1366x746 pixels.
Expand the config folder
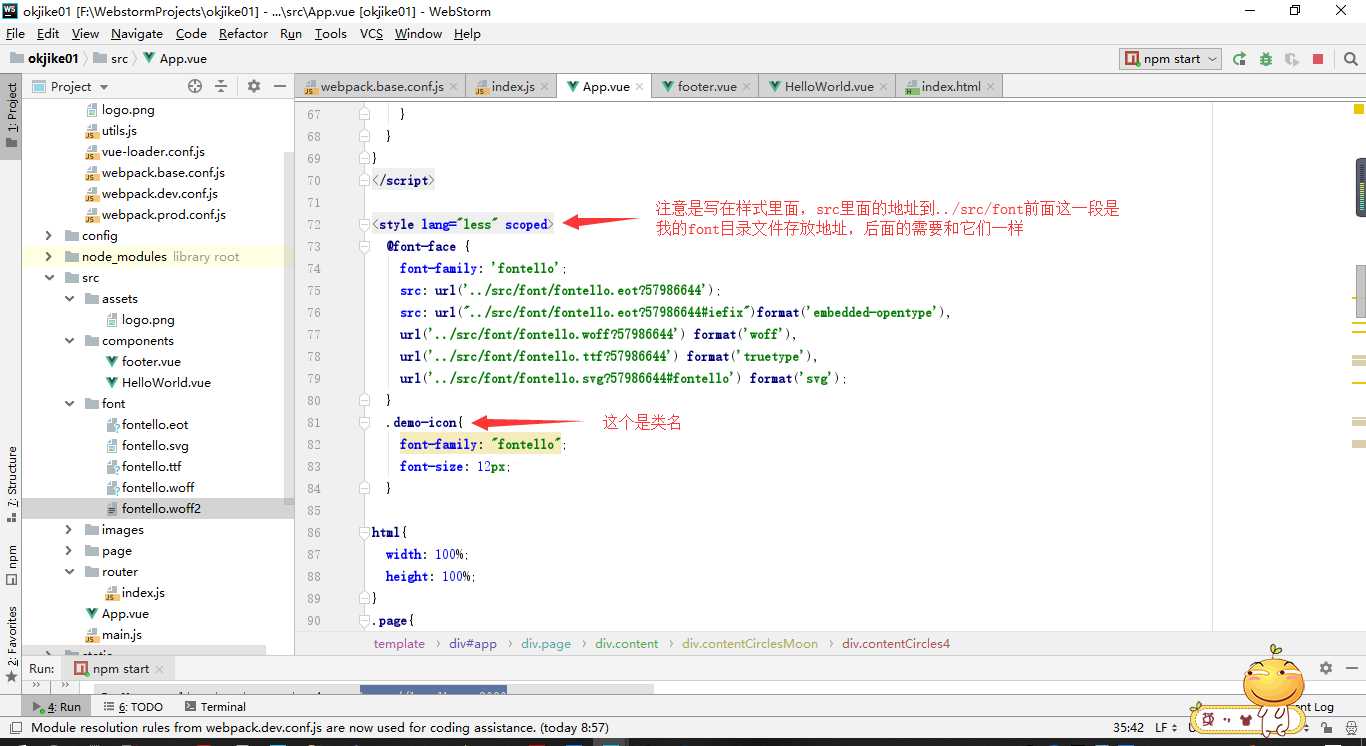[x=49, y=236]
